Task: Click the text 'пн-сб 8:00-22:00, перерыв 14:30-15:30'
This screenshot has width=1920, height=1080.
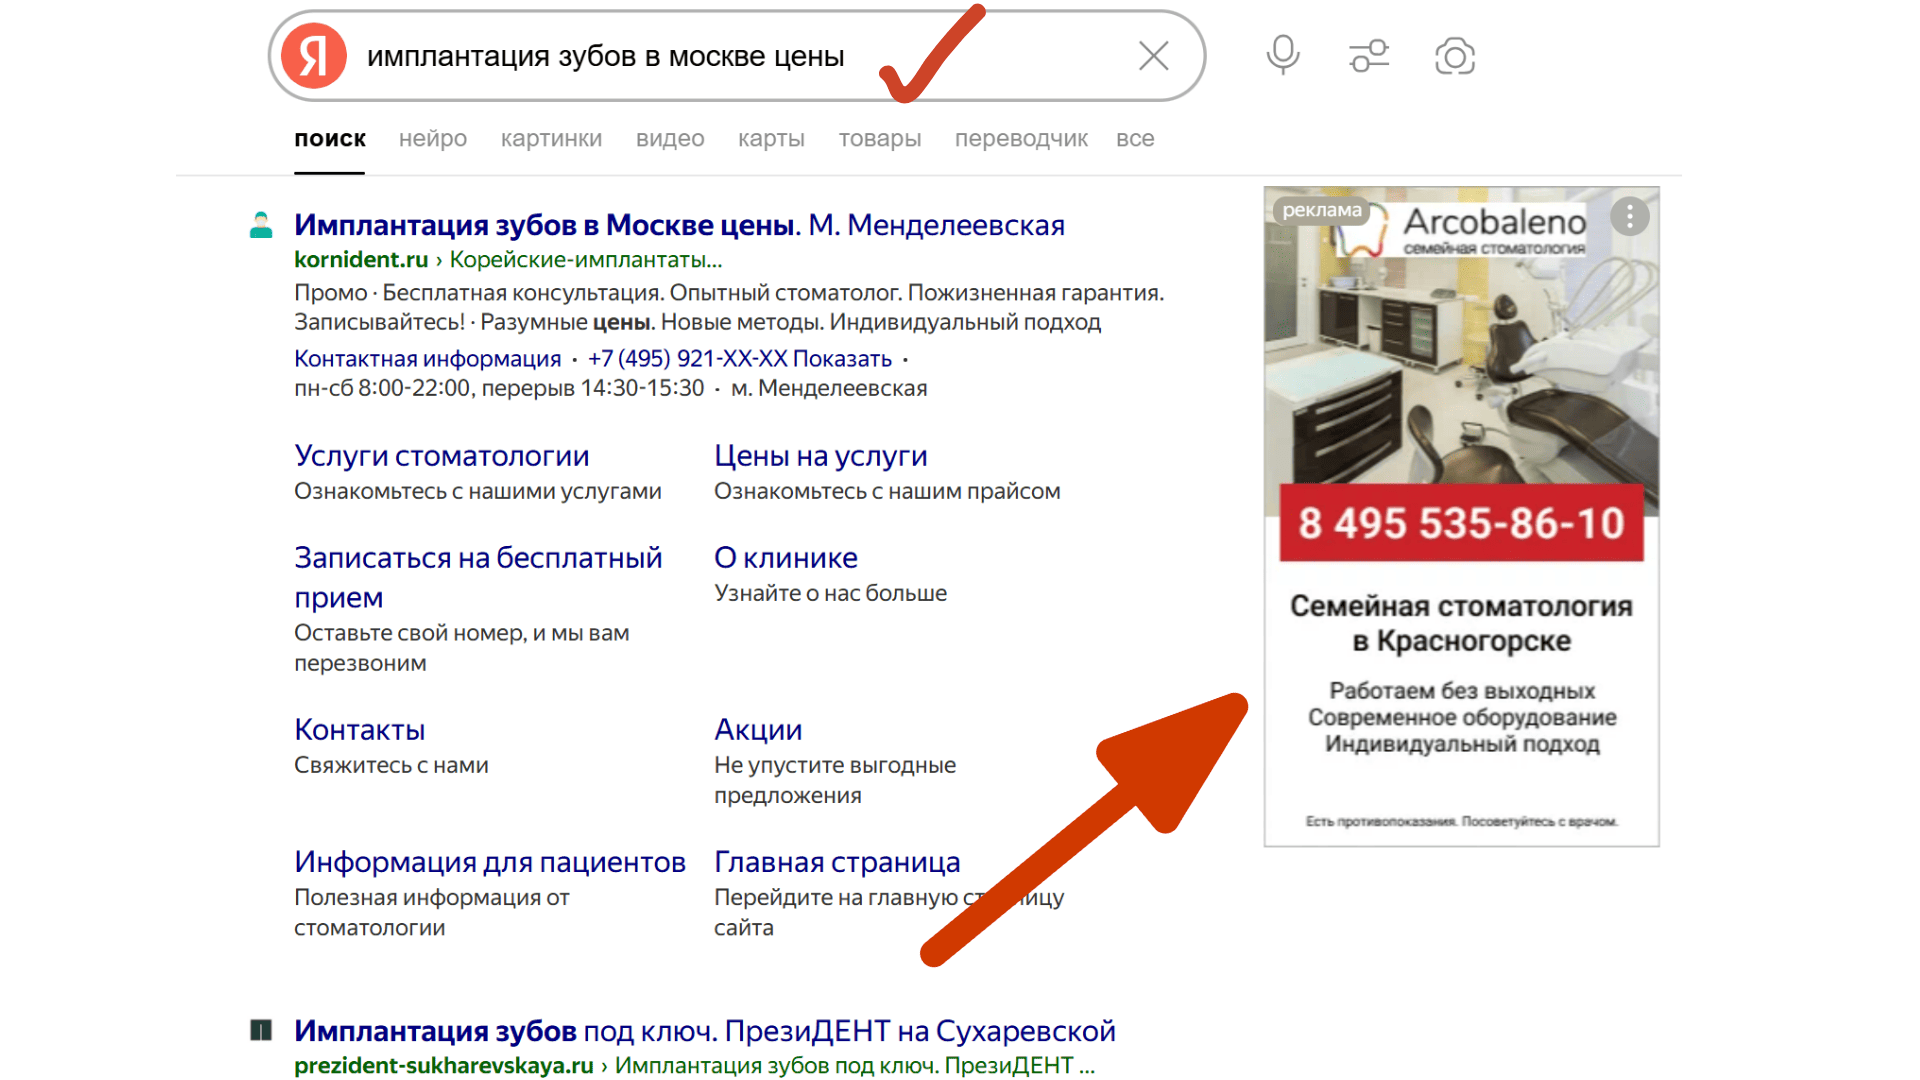Action: [499, 388]
